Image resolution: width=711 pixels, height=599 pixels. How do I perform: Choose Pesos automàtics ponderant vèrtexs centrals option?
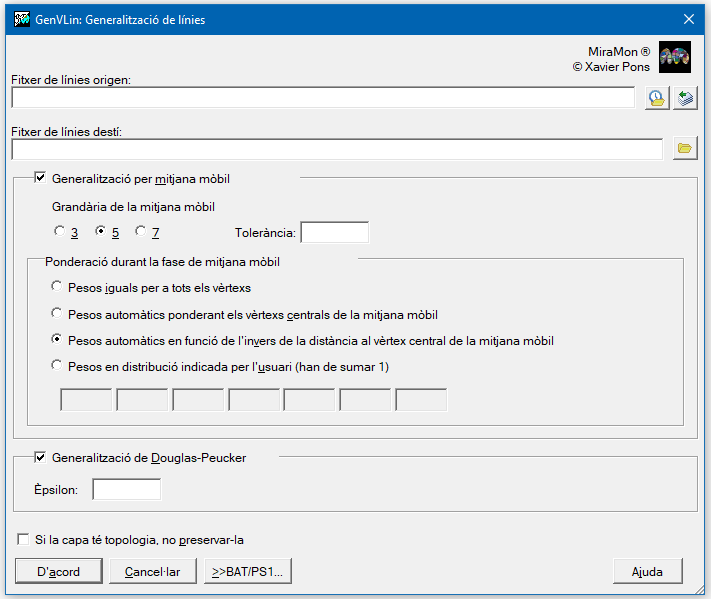pyautogui.click(x=56, y=313)
